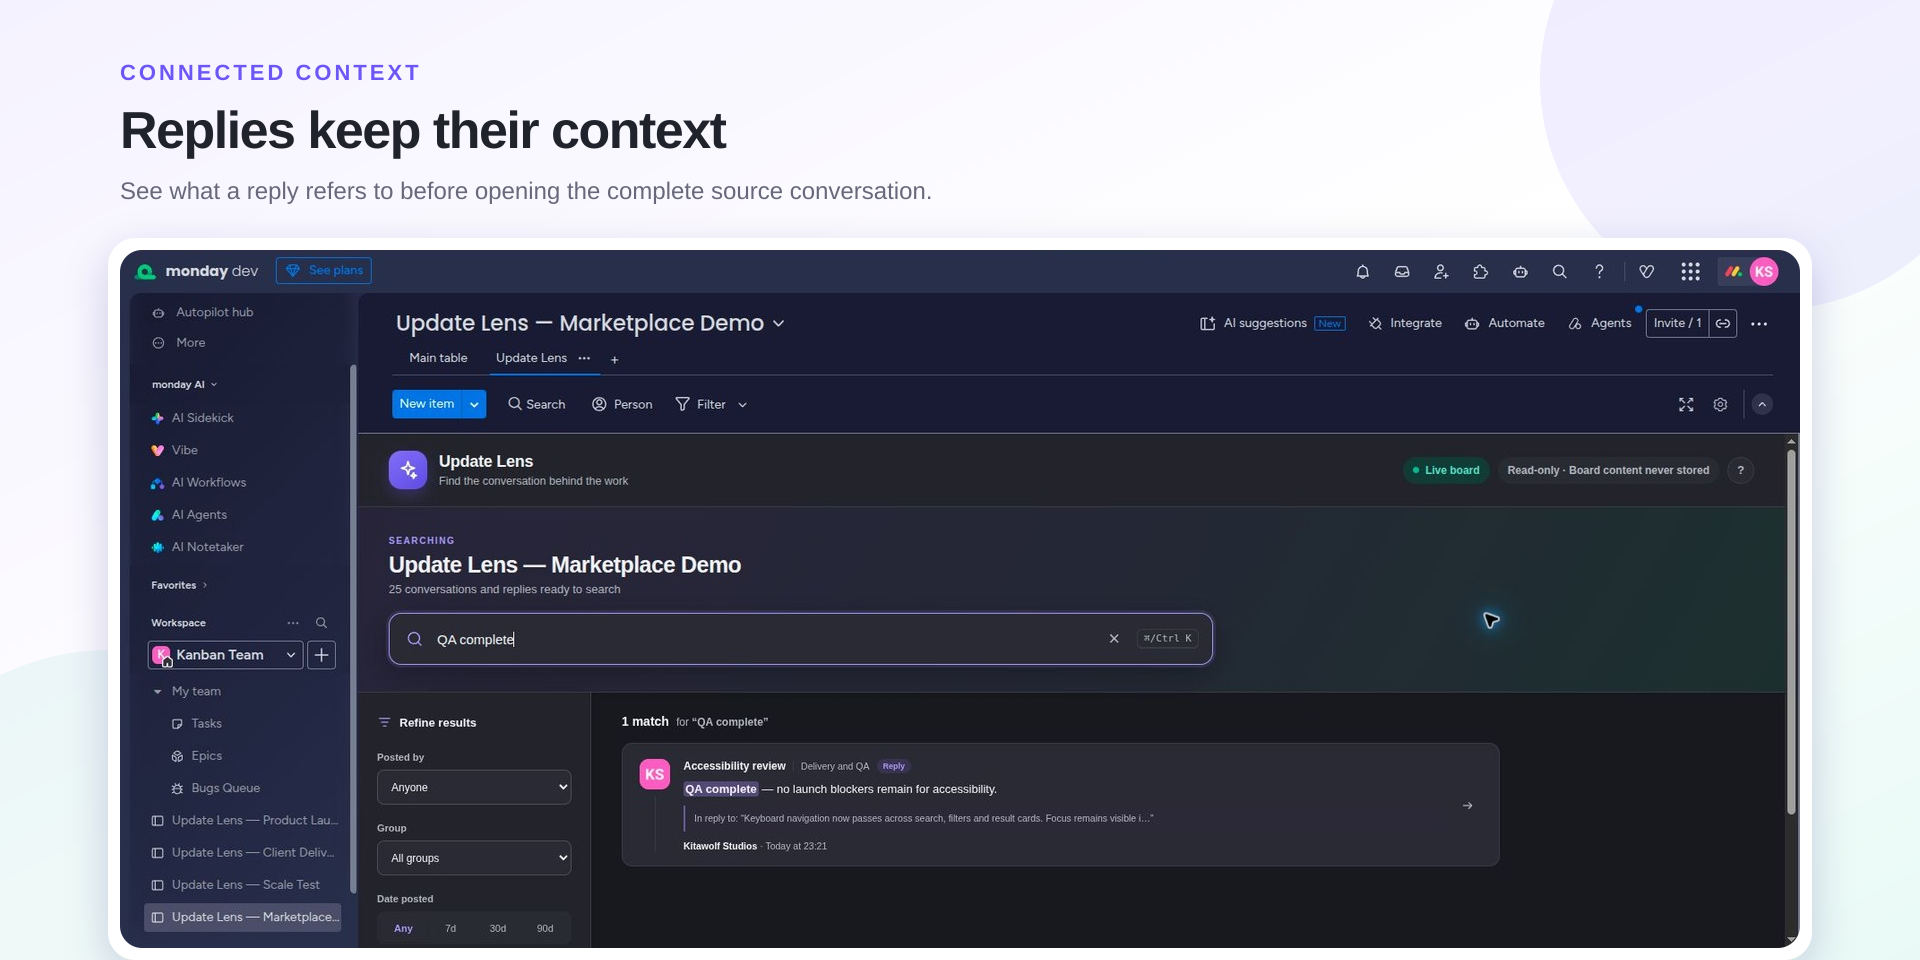
Task: Click the board Filter button
Action: point(700,405)
